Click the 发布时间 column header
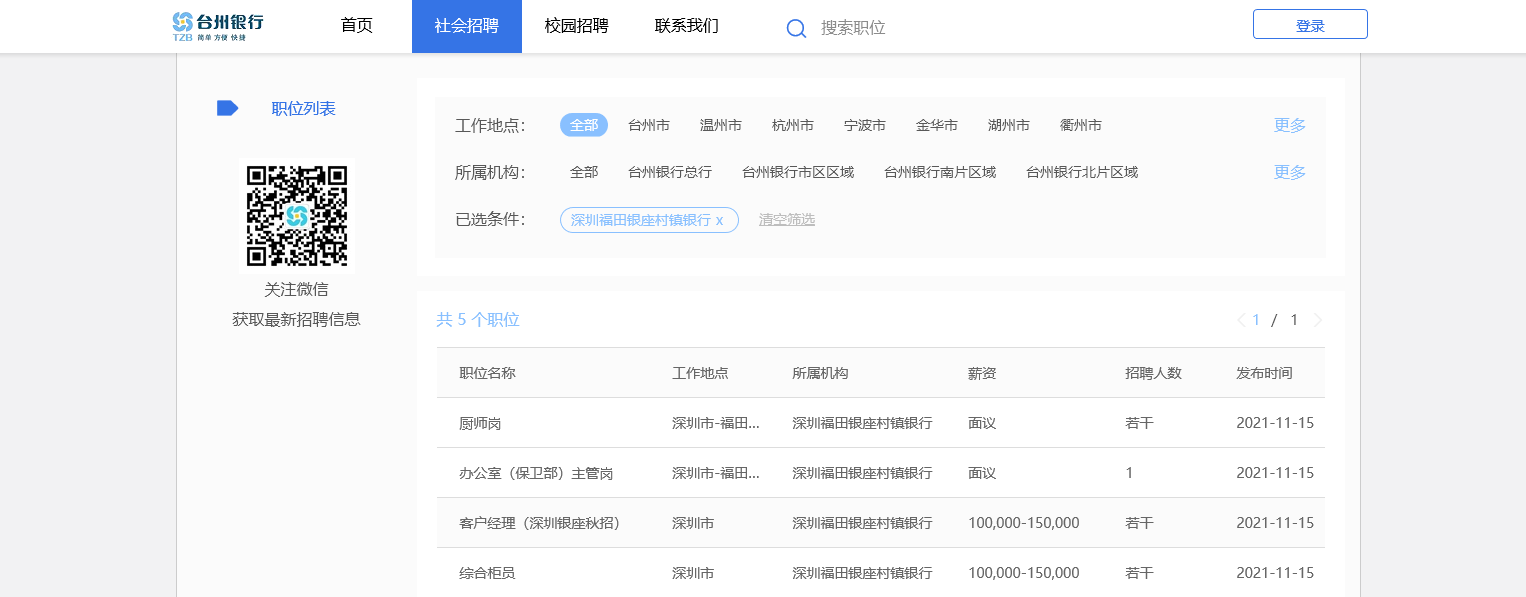Screen dimensions: 1526x597 coord(1264,373)
